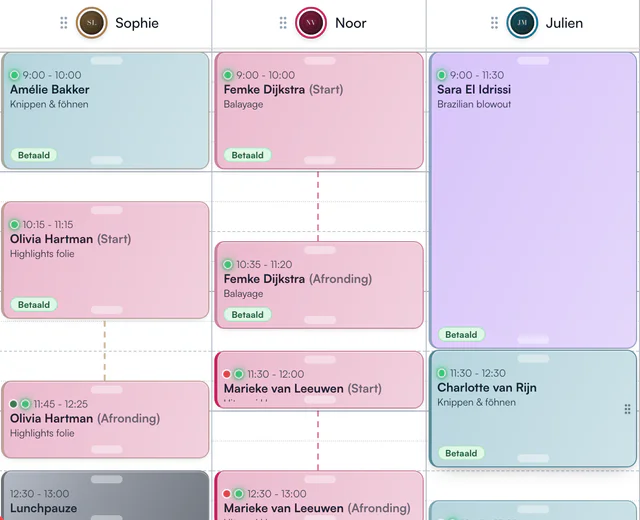Click the Betaald badge on Charlotte van Rijn's appointment
This screenshot has width=640, height=520.
pos(461,453)
